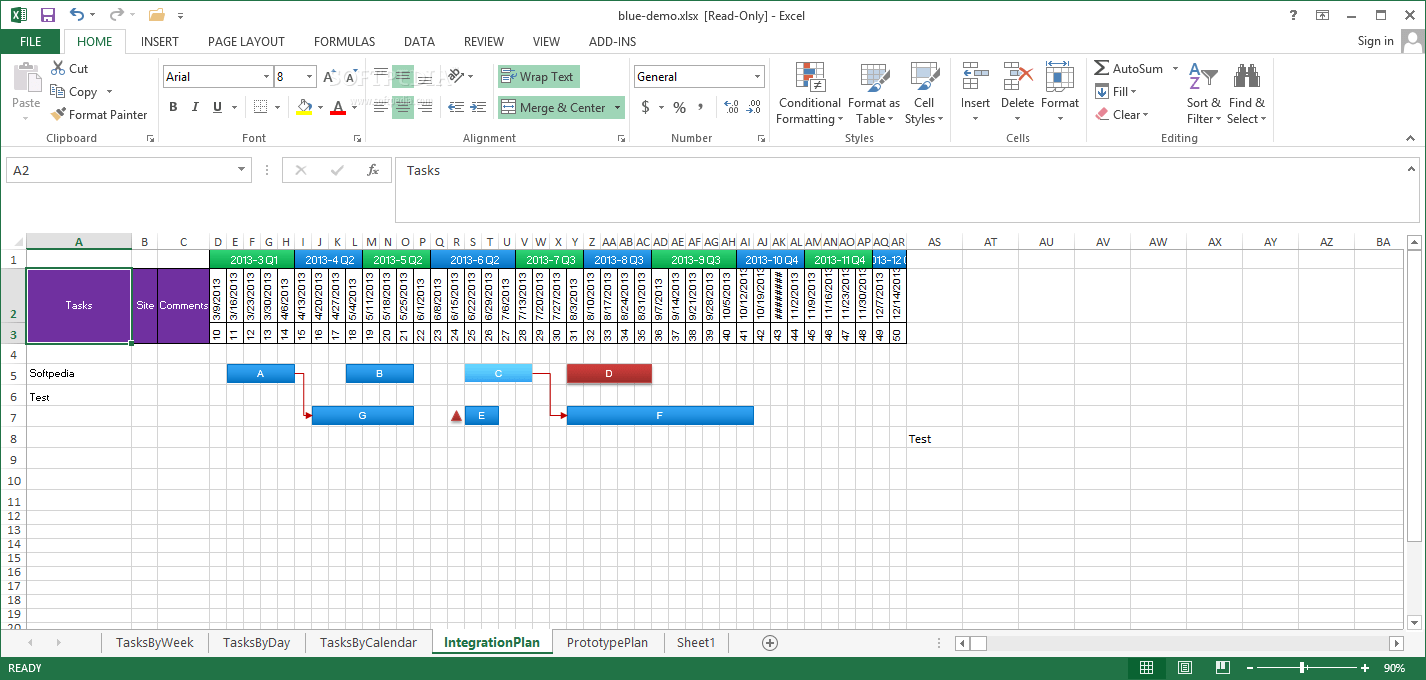Screen dimensions: 1426x680
Task: Switch to Page Layout view in status bar
Action: pos(1184,667)
